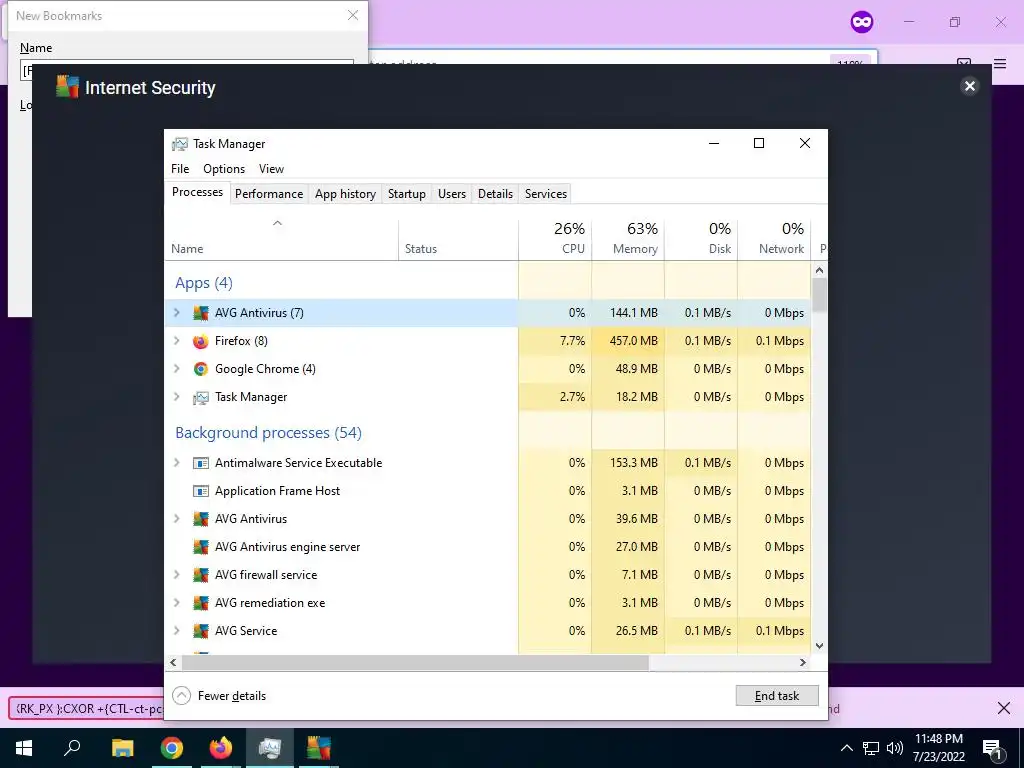The width and height of the screenshot is (1024, 768).
Task: Open the Options menu
Action: coord(224,168)
